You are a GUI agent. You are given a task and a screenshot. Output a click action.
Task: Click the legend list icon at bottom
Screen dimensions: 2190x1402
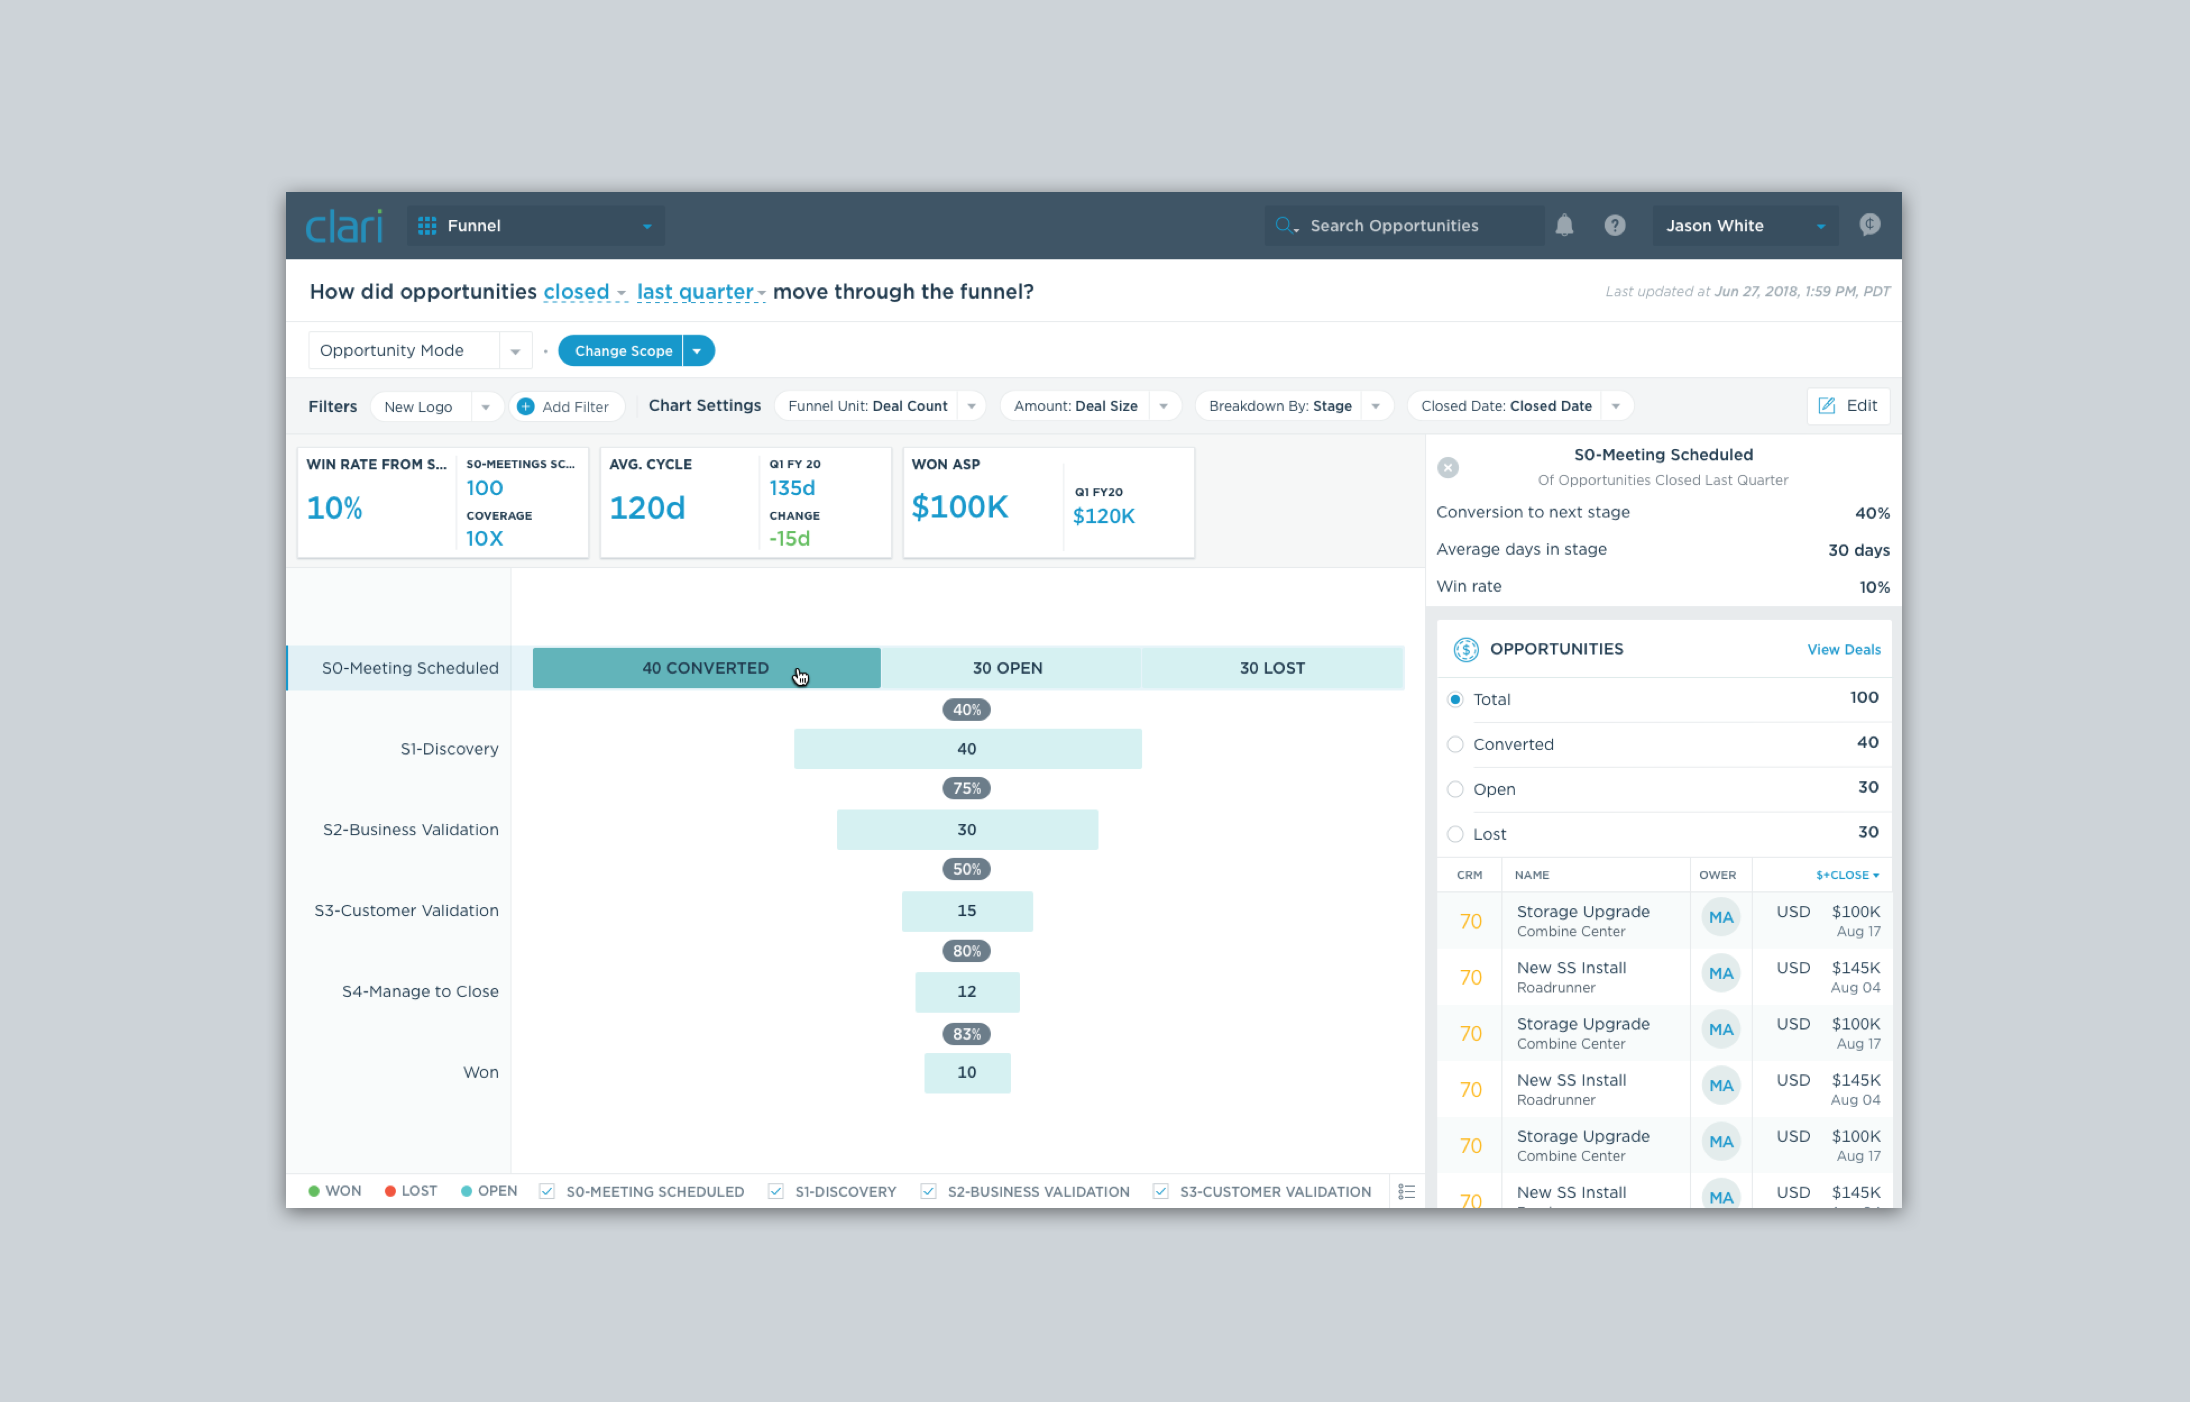coord(1406,1191)
